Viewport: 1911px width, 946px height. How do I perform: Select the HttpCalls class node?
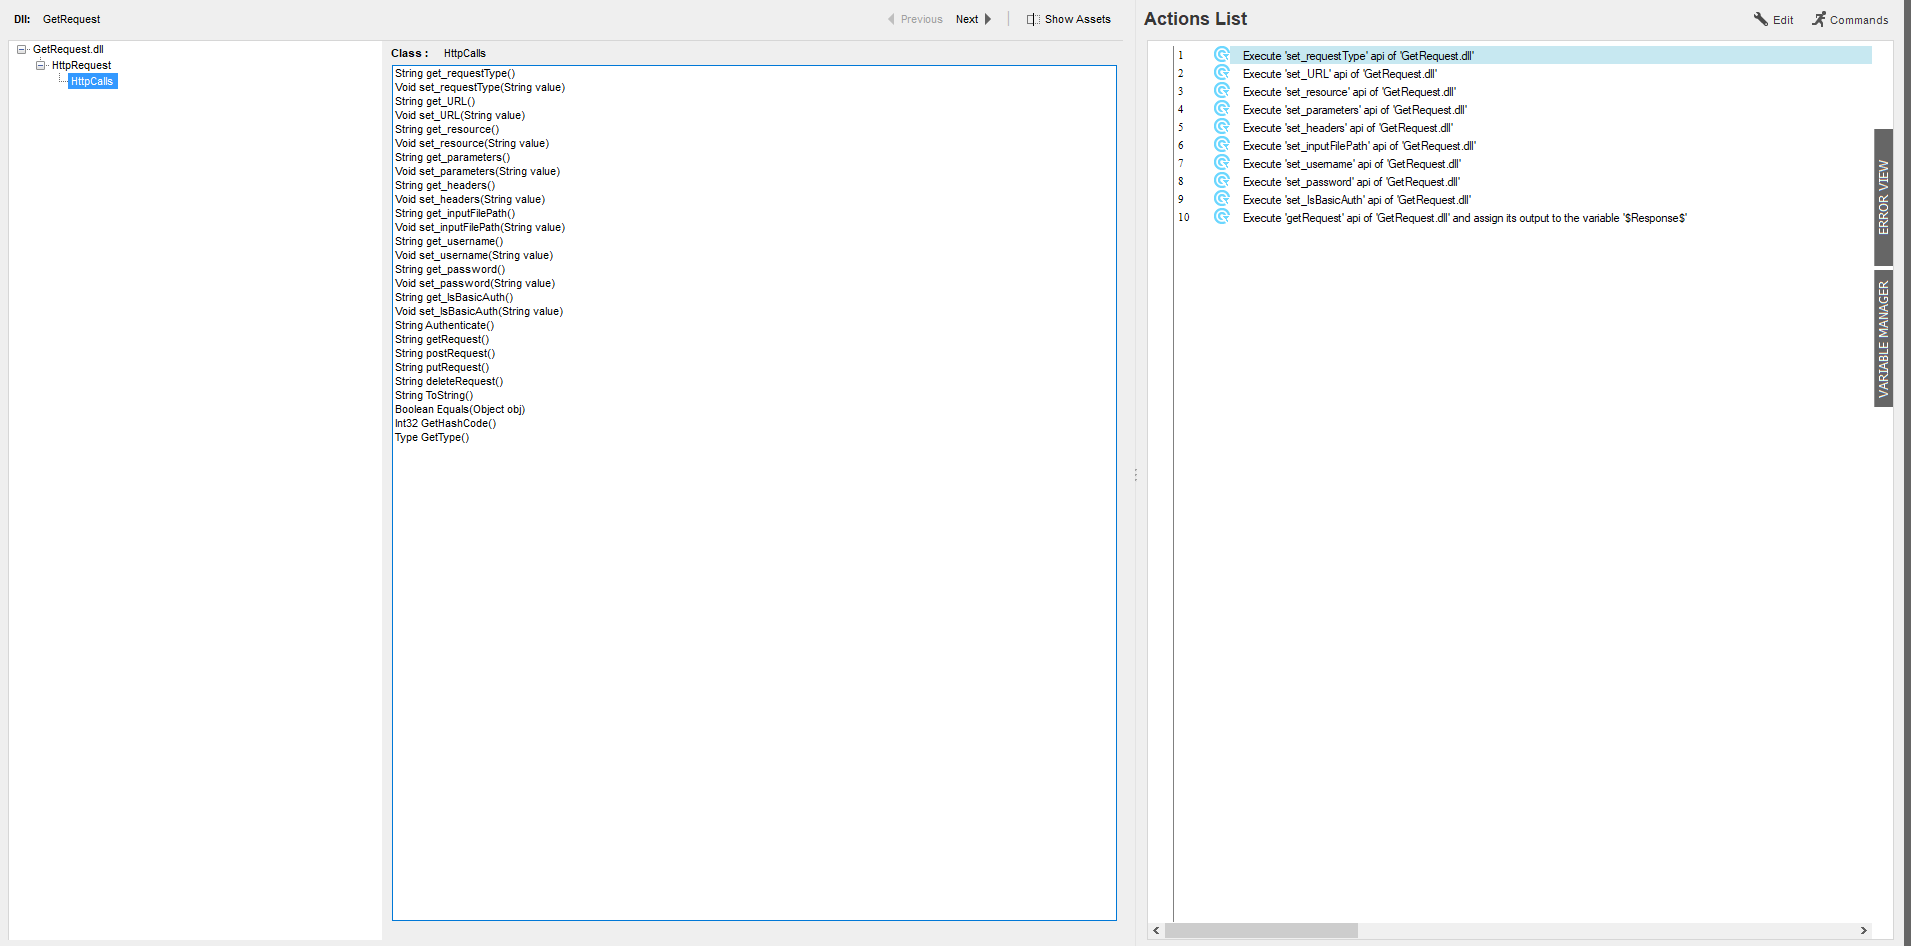(92, 81)
